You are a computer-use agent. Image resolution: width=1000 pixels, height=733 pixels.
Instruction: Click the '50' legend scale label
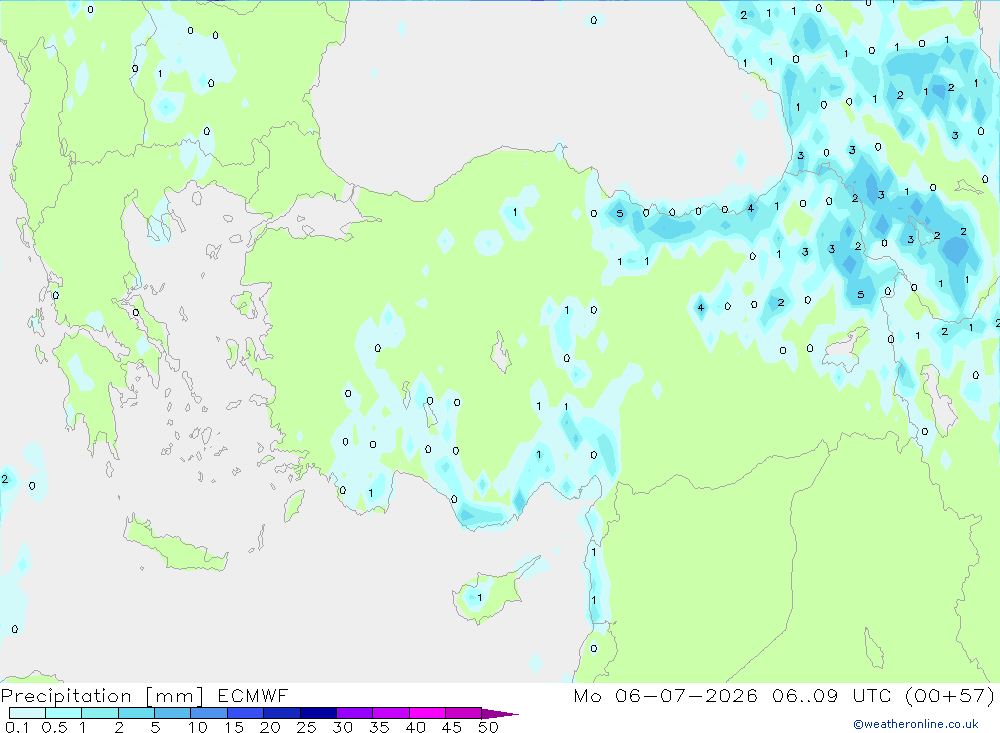[x=489, y=727]
